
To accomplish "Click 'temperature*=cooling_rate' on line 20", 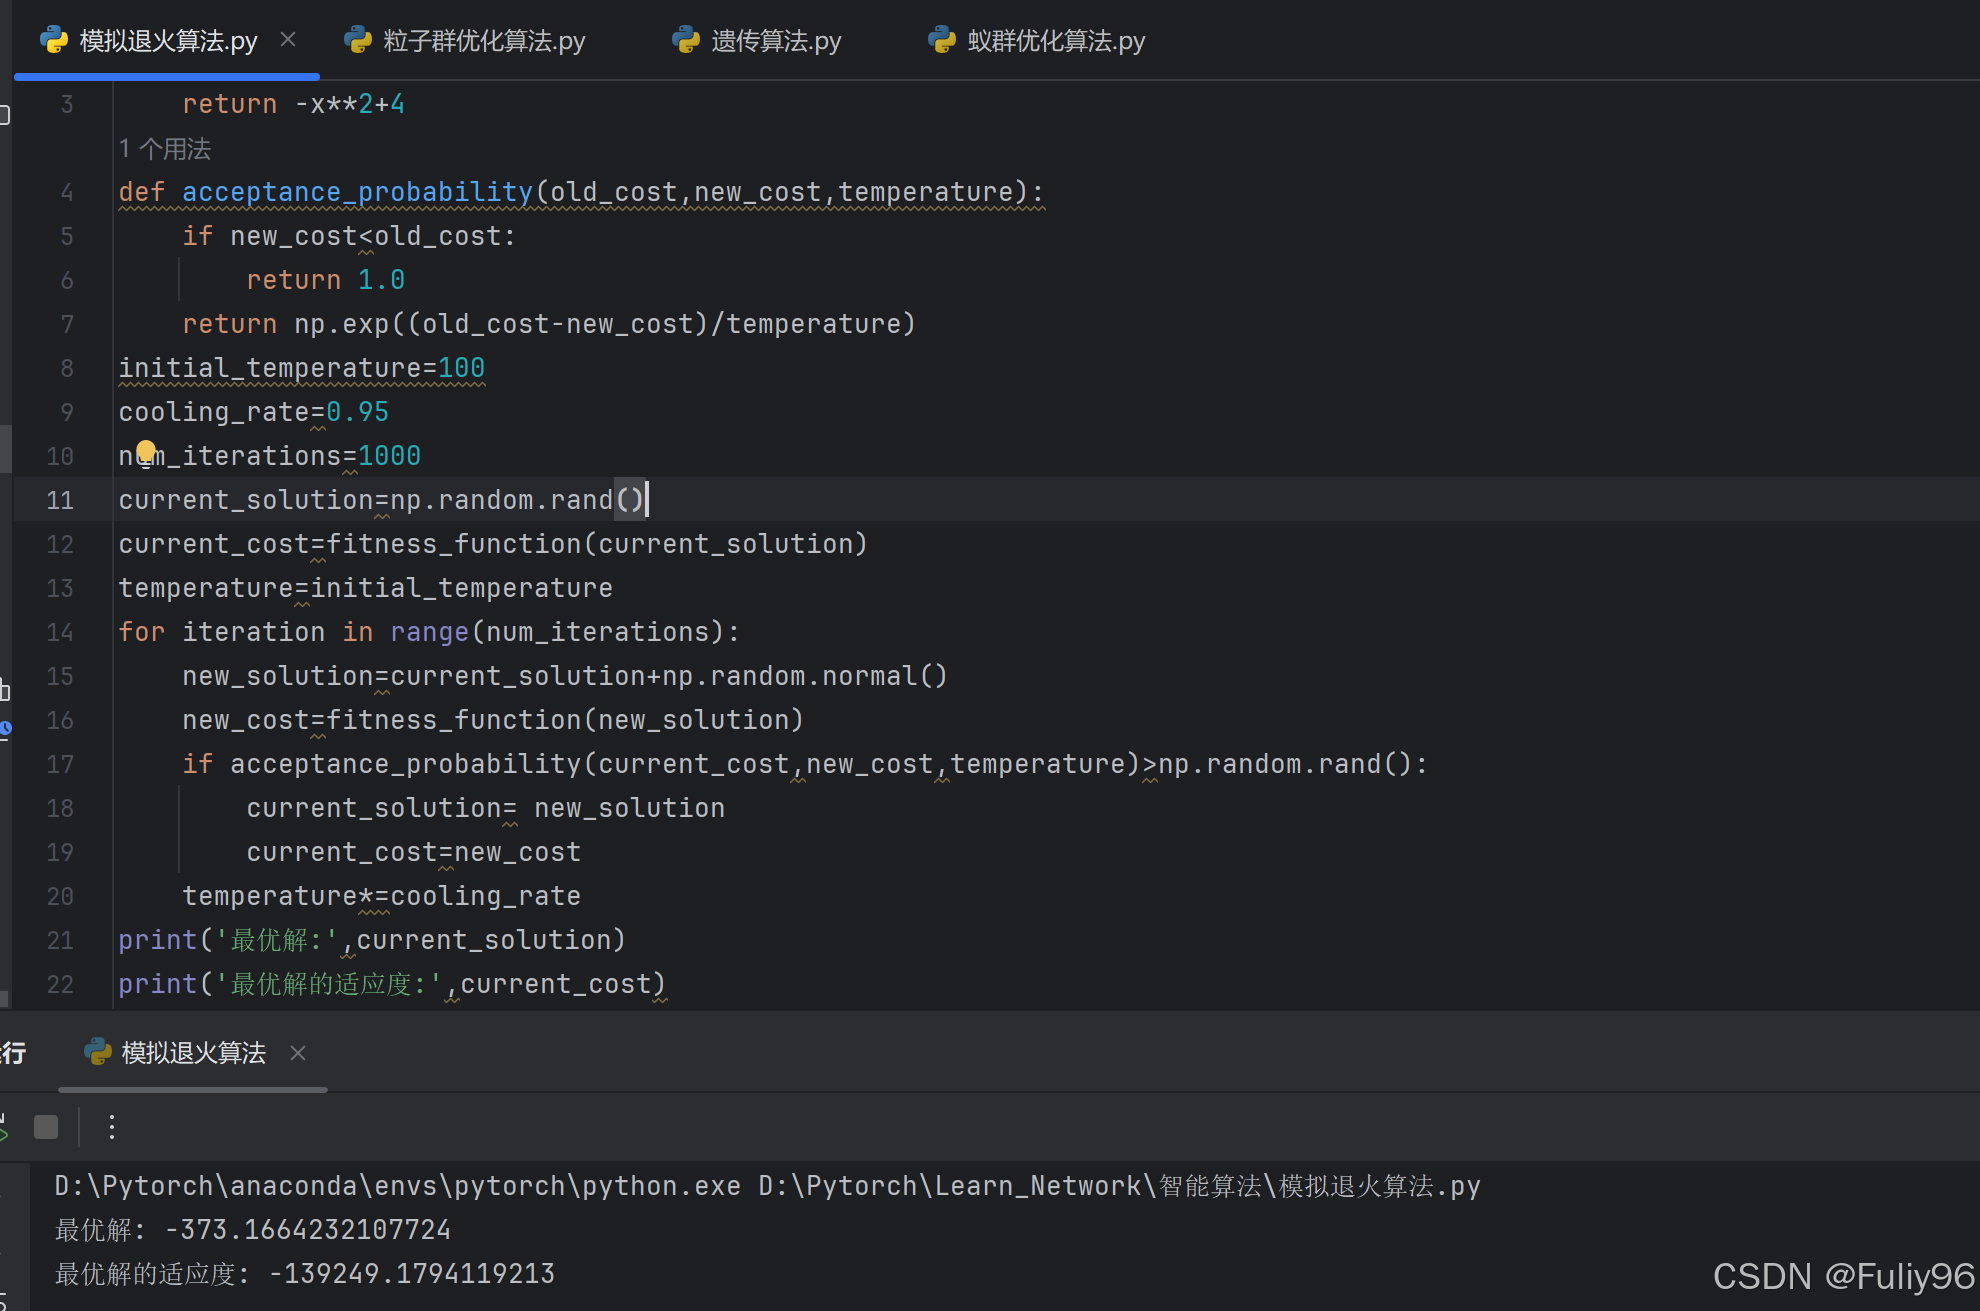I will click(382, 896).
